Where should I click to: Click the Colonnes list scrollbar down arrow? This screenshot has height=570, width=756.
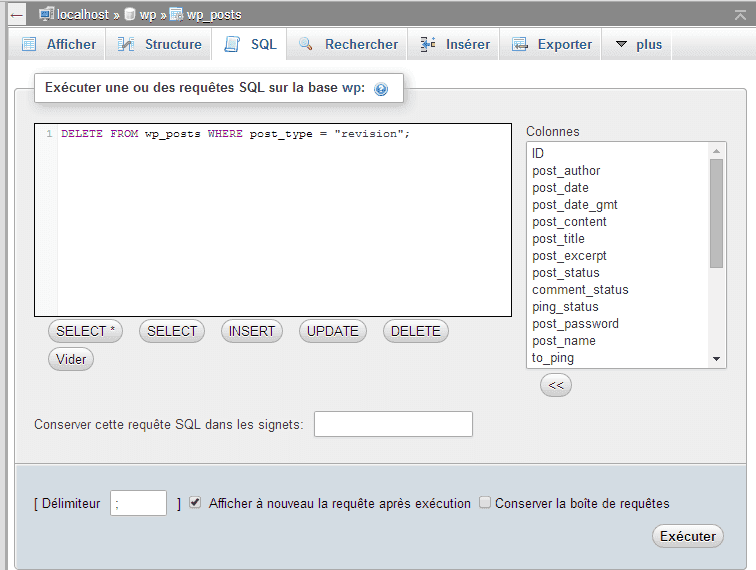pos(716,358)
